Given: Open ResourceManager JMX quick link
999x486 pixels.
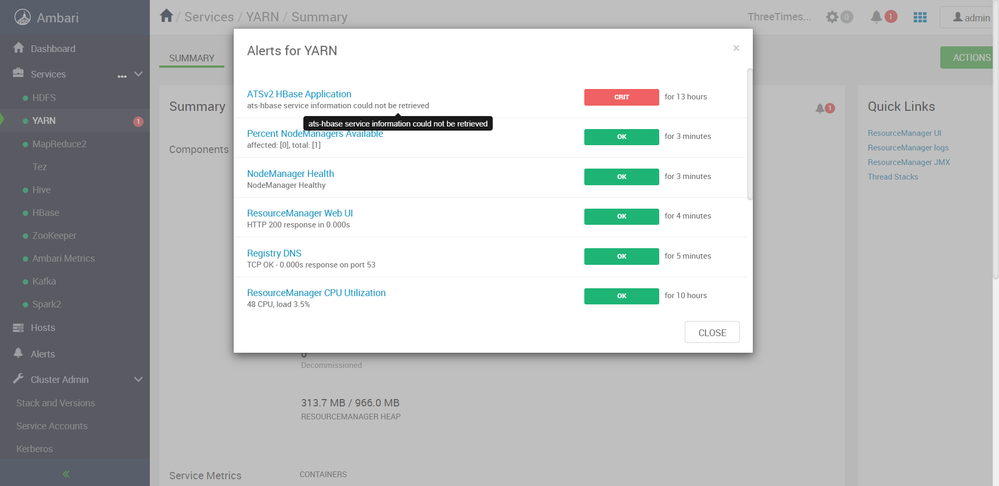Looking at the screenshot, I should point(909,162).
